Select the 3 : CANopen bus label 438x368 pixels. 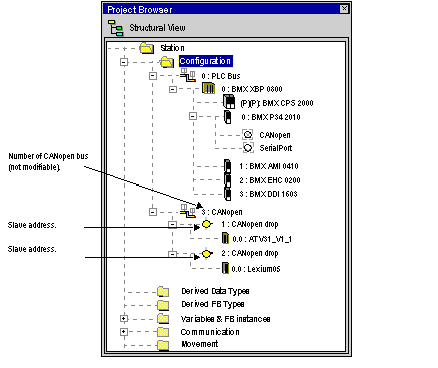[x=222, y=212]
